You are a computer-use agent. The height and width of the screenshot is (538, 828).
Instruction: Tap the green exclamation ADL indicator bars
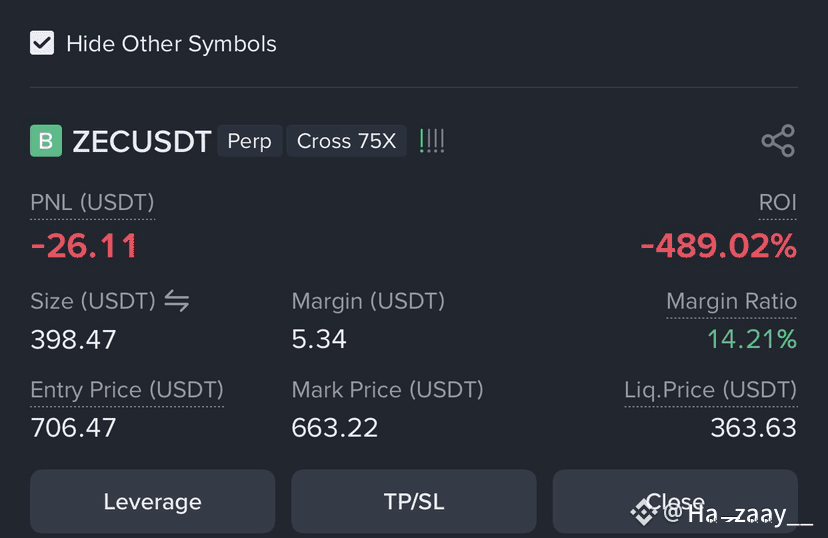click(x=432, y=141)
